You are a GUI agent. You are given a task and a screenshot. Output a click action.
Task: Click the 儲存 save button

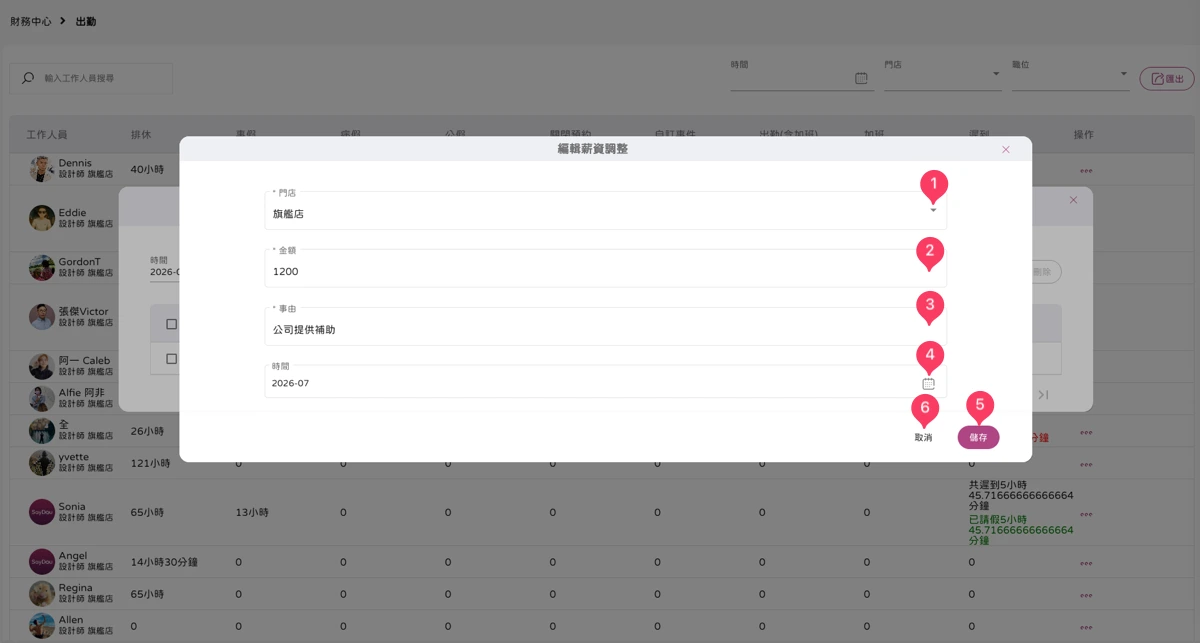click(x=978, y=438)
